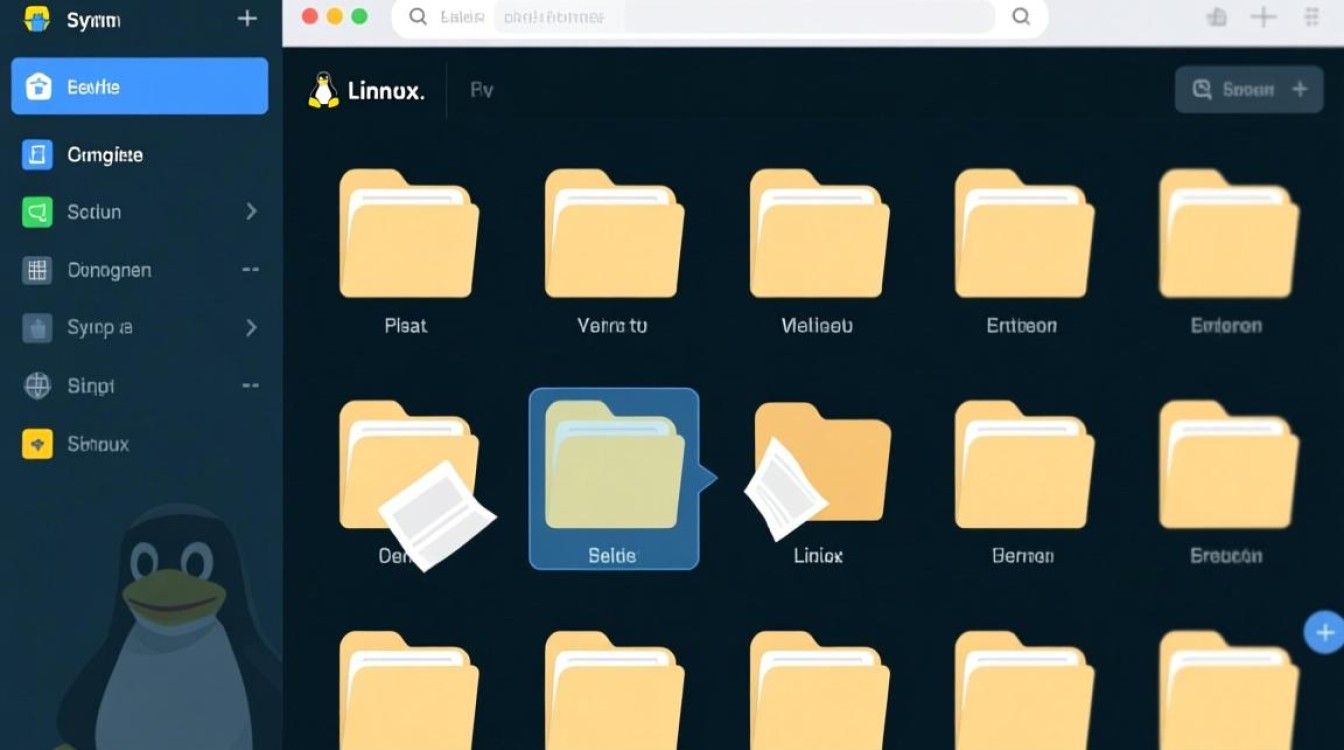Expand the Synpa sidebar item chevron
This screenshot has width=1344, height=750.
coord(251,328)
